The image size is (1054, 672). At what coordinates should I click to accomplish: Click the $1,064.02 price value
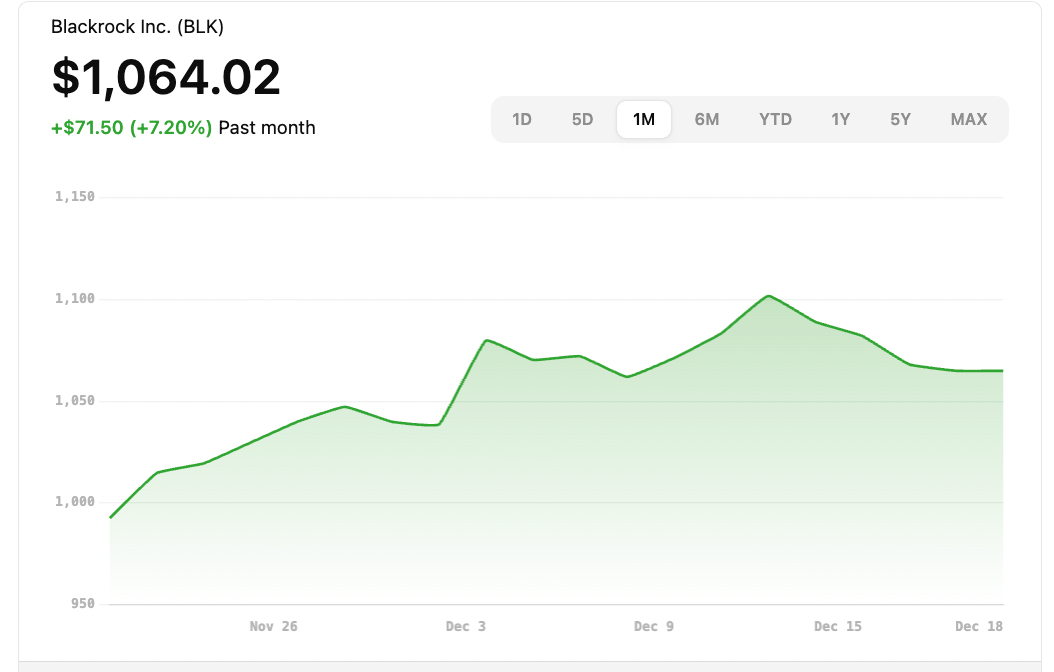(166, 77)
